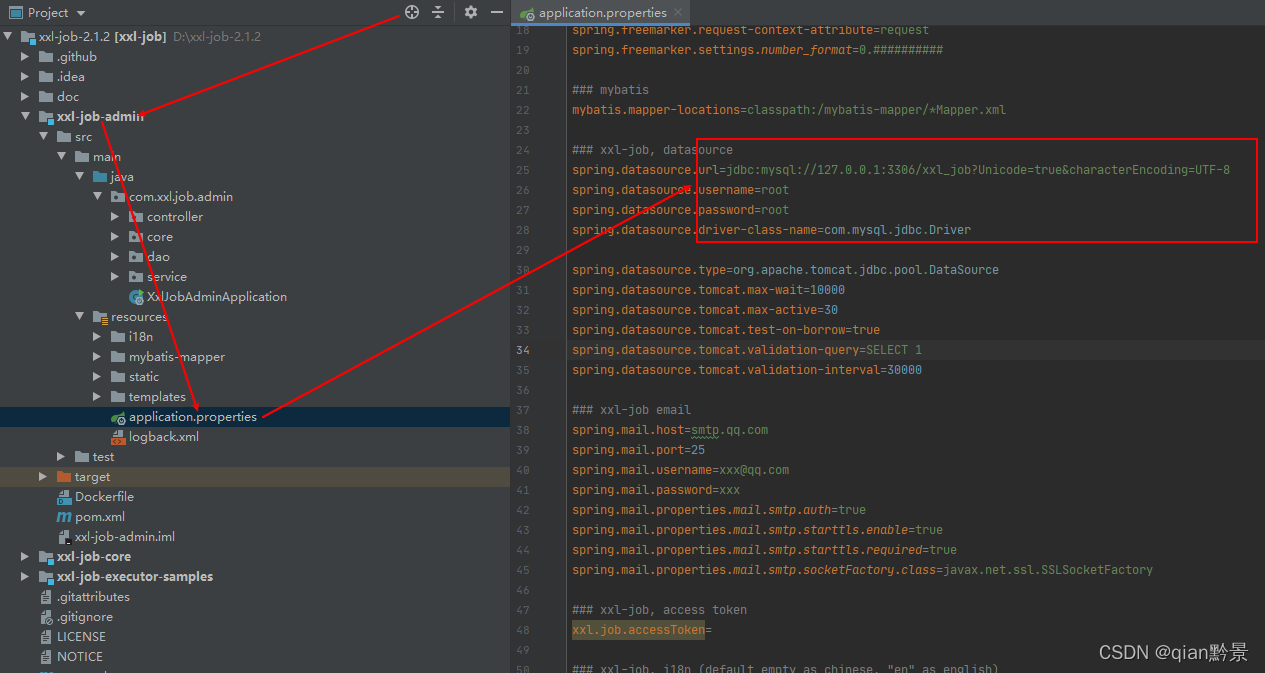The width and height of the screenshot is (1265, 673).
Task: Collapse the com.xxl.job.admin package
Action: tap(98, 197)
